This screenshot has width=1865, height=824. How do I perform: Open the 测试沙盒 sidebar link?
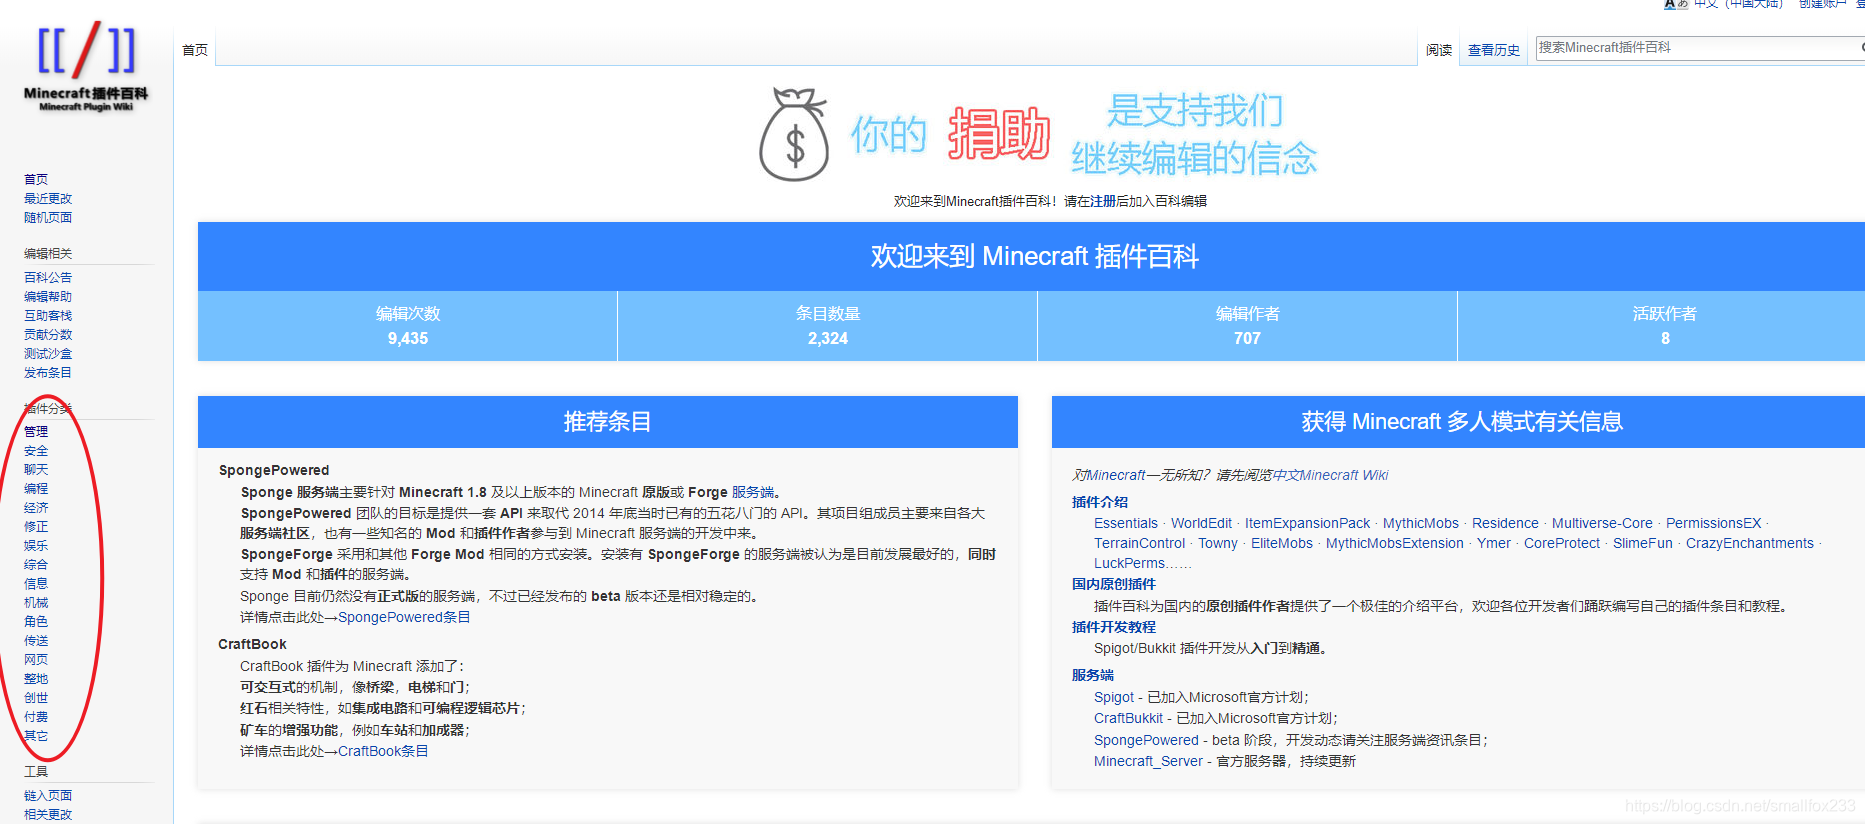pos(48,353)
